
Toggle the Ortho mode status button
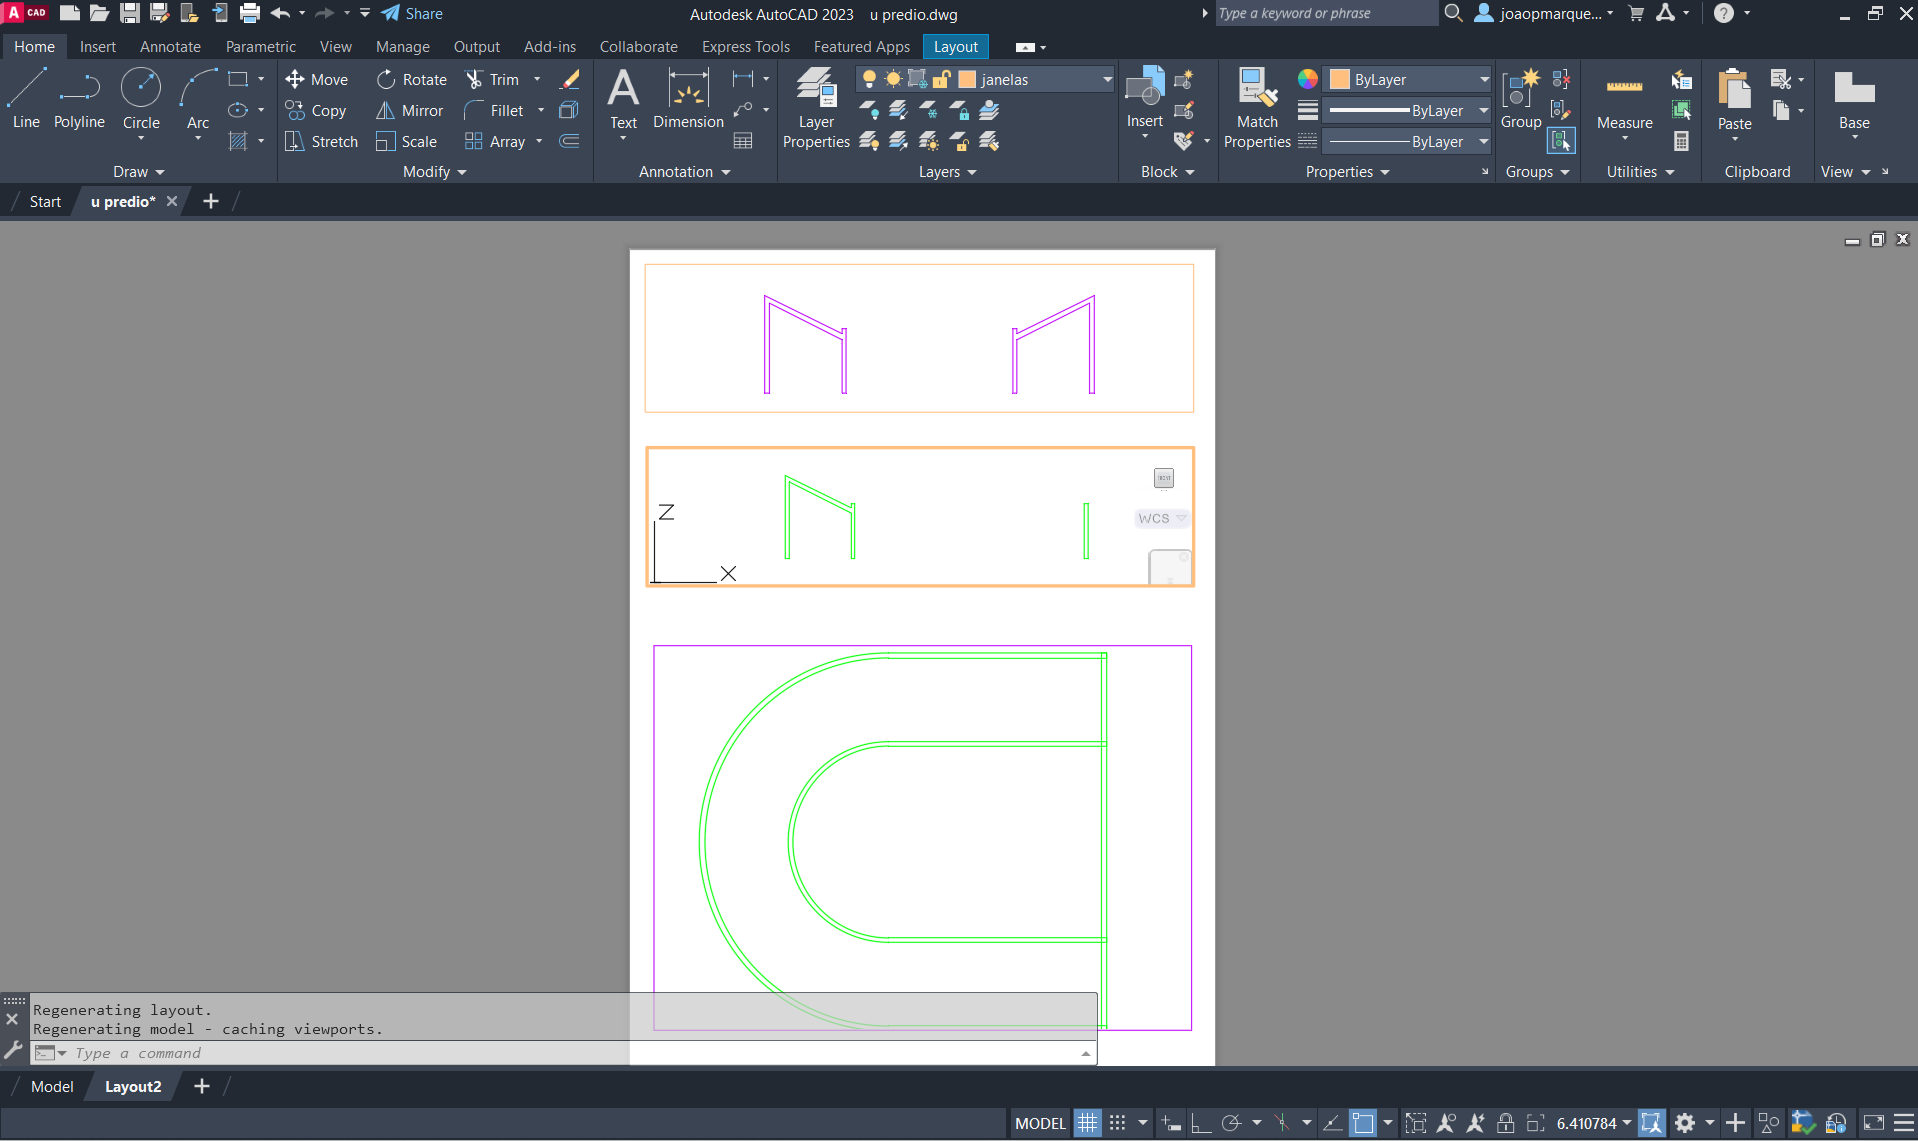(1201, 1123)
